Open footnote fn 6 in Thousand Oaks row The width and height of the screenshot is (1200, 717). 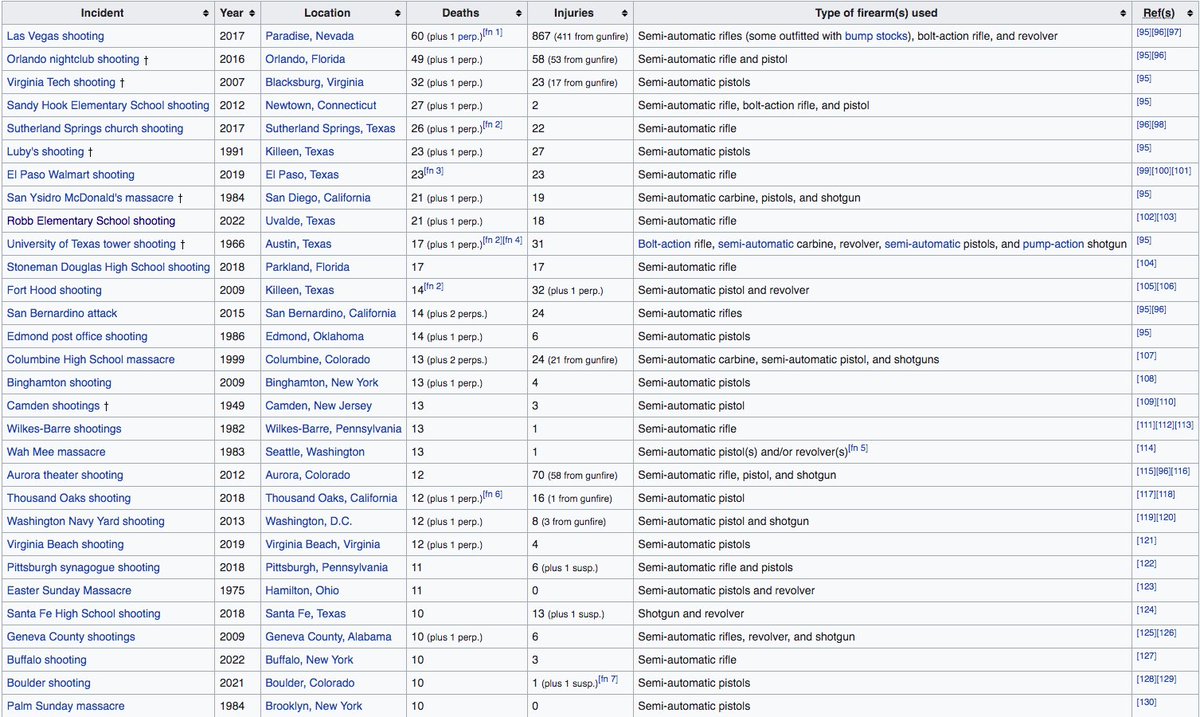click(x=492, y=495)
